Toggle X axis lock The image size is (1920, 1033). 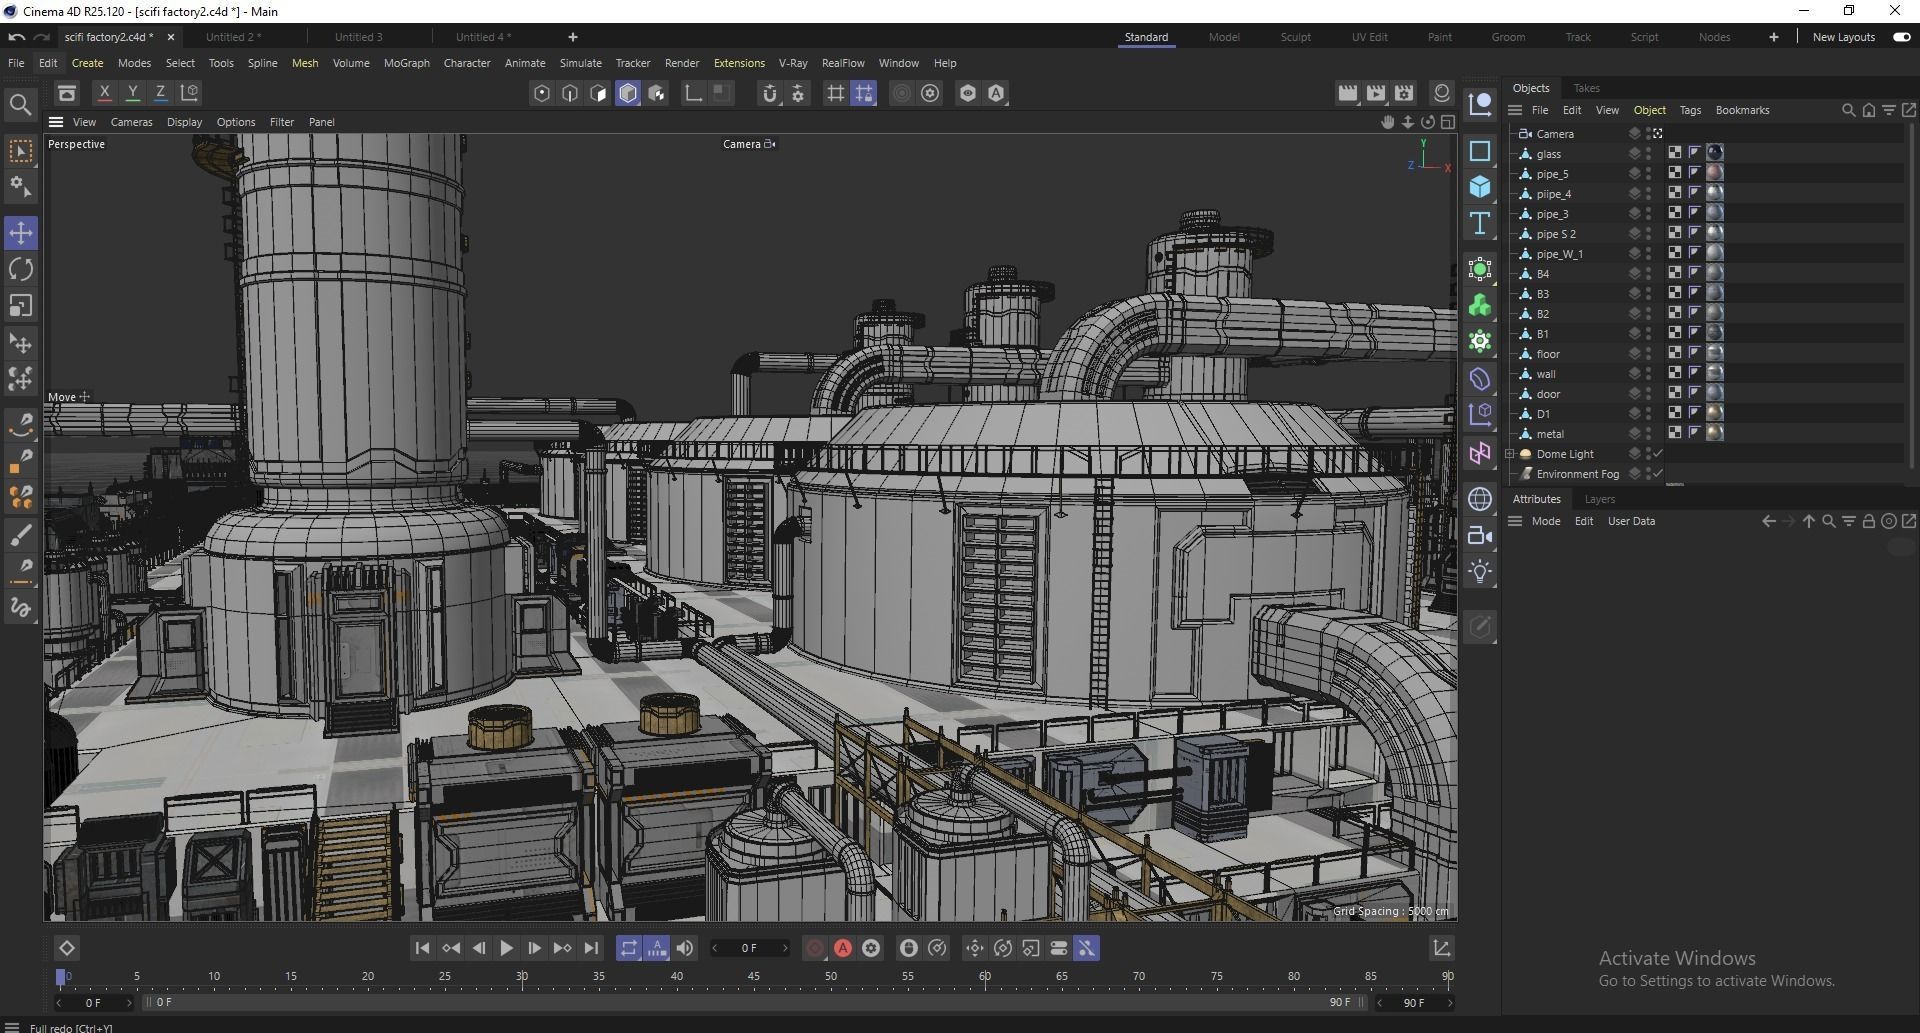click(x=104, y=93)
